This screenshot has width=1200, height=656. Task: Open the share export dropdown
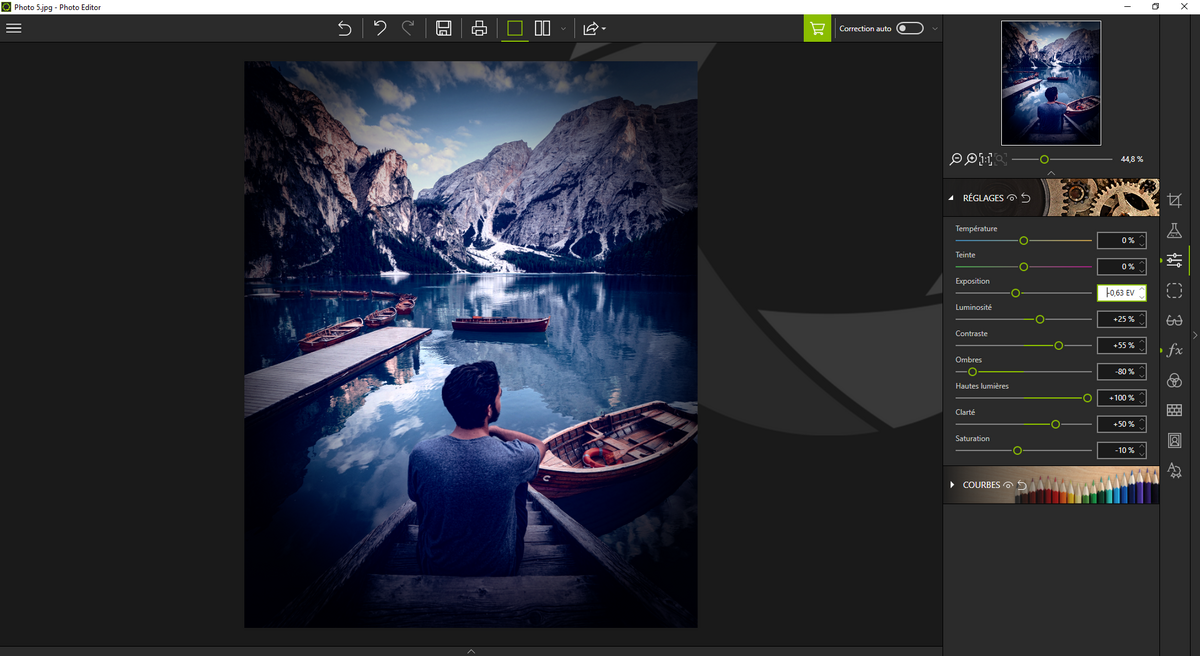click(595, 28)
